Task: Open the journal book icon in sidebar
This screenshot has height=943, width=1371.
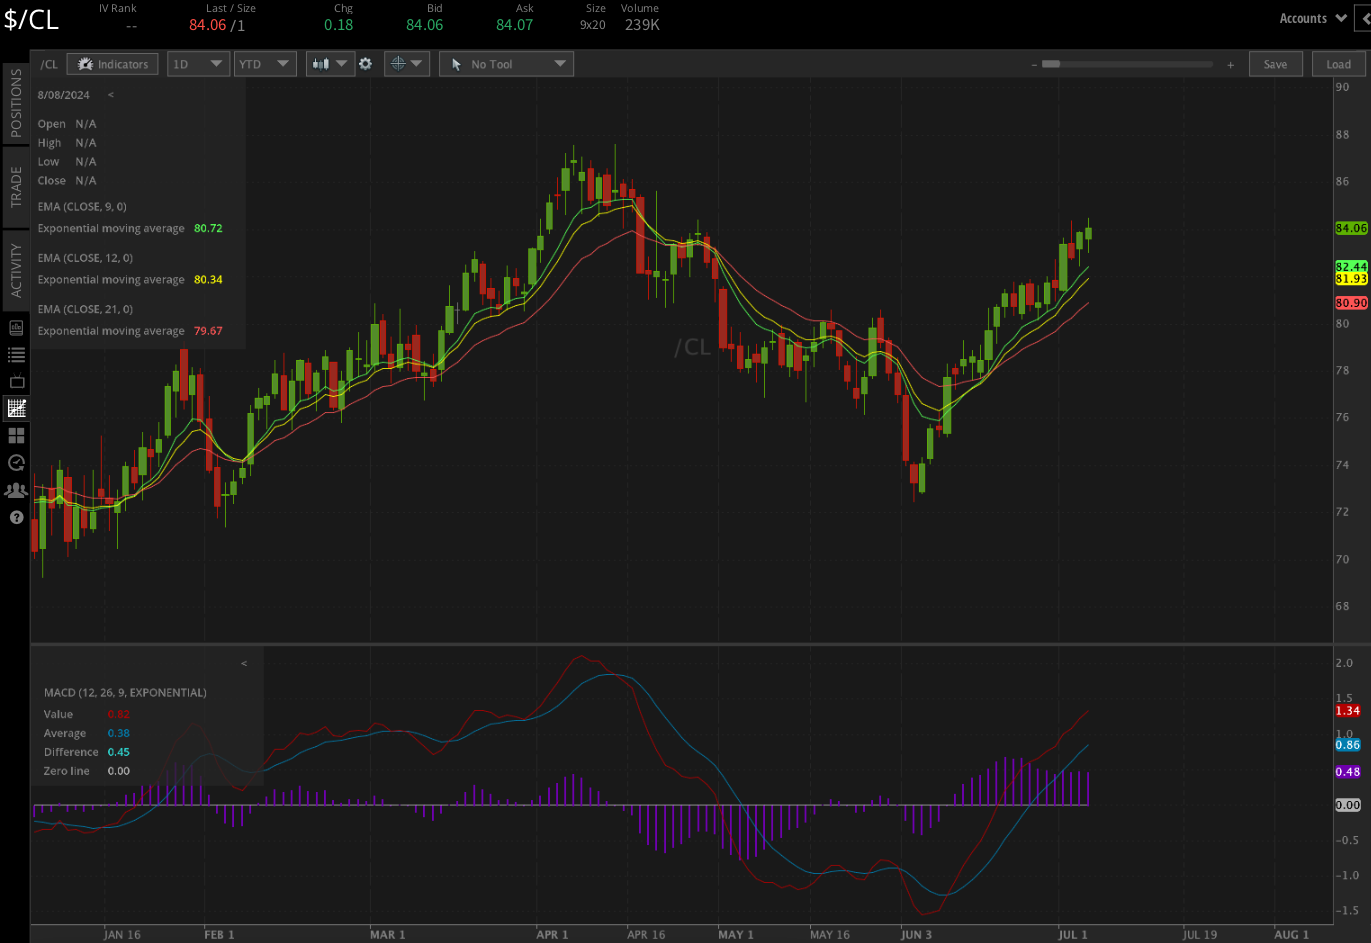Action: click(x=15, y=326)
